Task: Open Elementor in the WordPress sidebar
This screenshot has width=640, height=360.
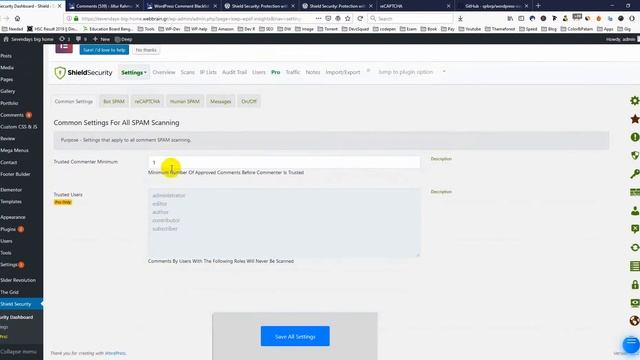Action: click(11, 190)
